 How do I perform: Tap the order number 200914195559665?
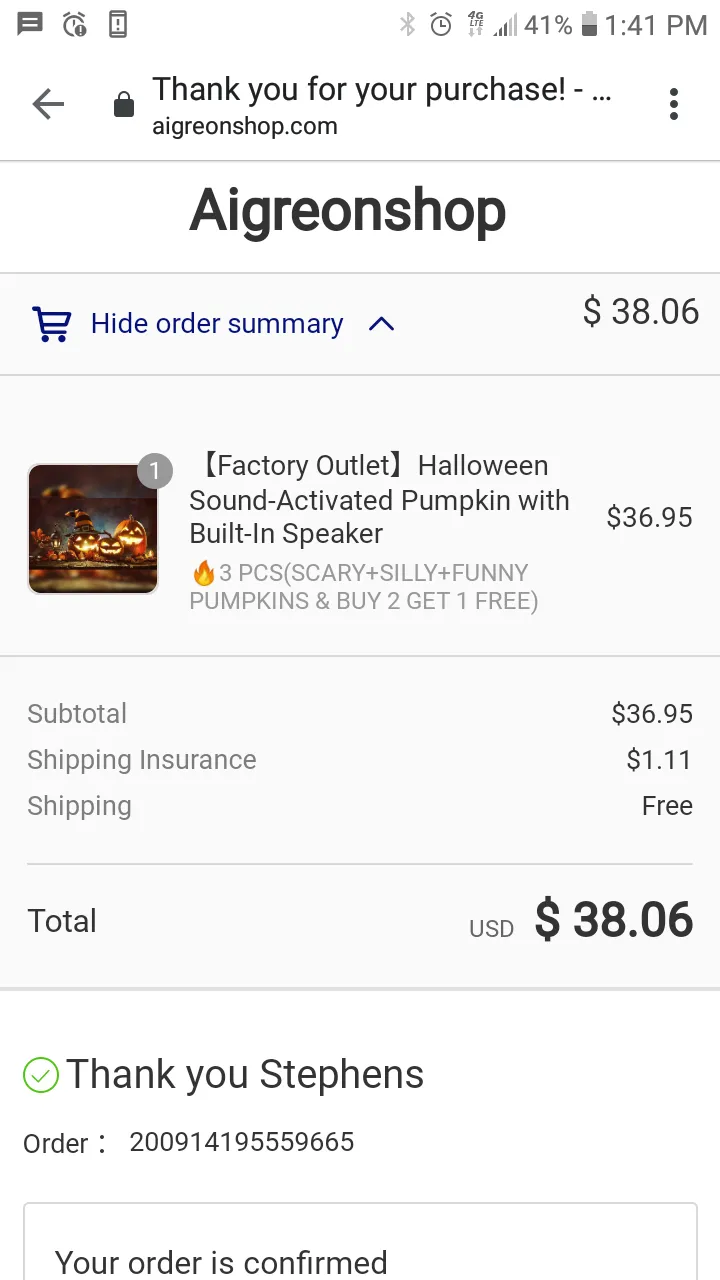pos(242,1142)
